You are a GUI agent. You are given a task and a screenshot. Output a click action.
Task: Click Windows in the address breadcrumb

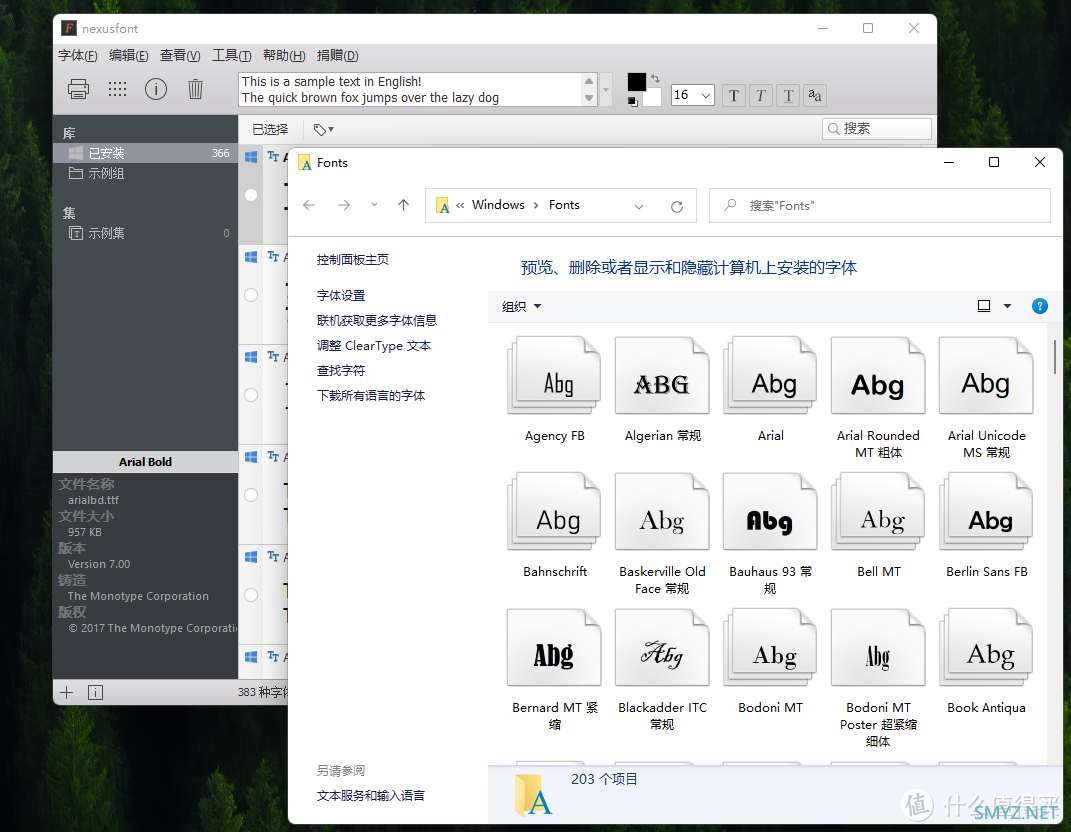pos(498,205)
